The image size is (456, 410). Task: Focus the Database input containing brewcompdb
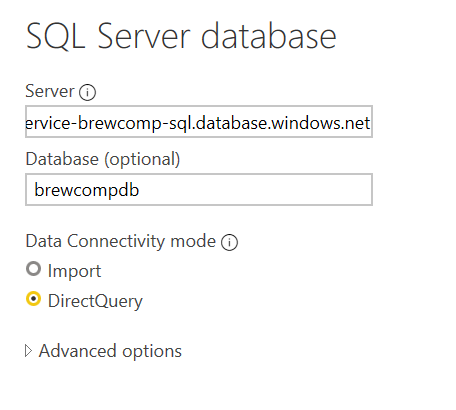click(x=199, y=190)
